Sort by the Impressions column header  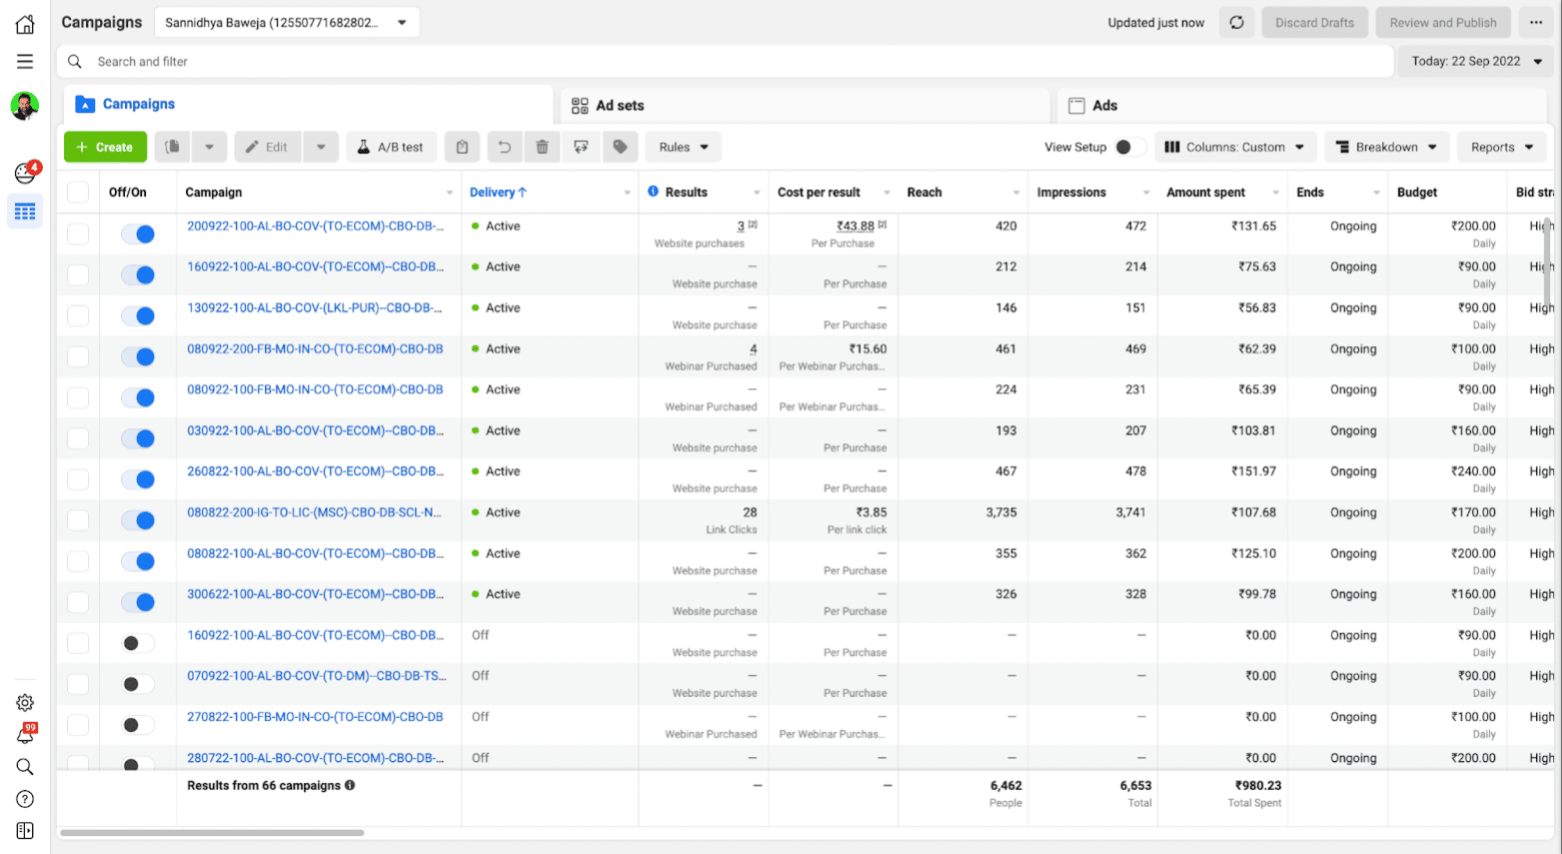click(1071, 192)
